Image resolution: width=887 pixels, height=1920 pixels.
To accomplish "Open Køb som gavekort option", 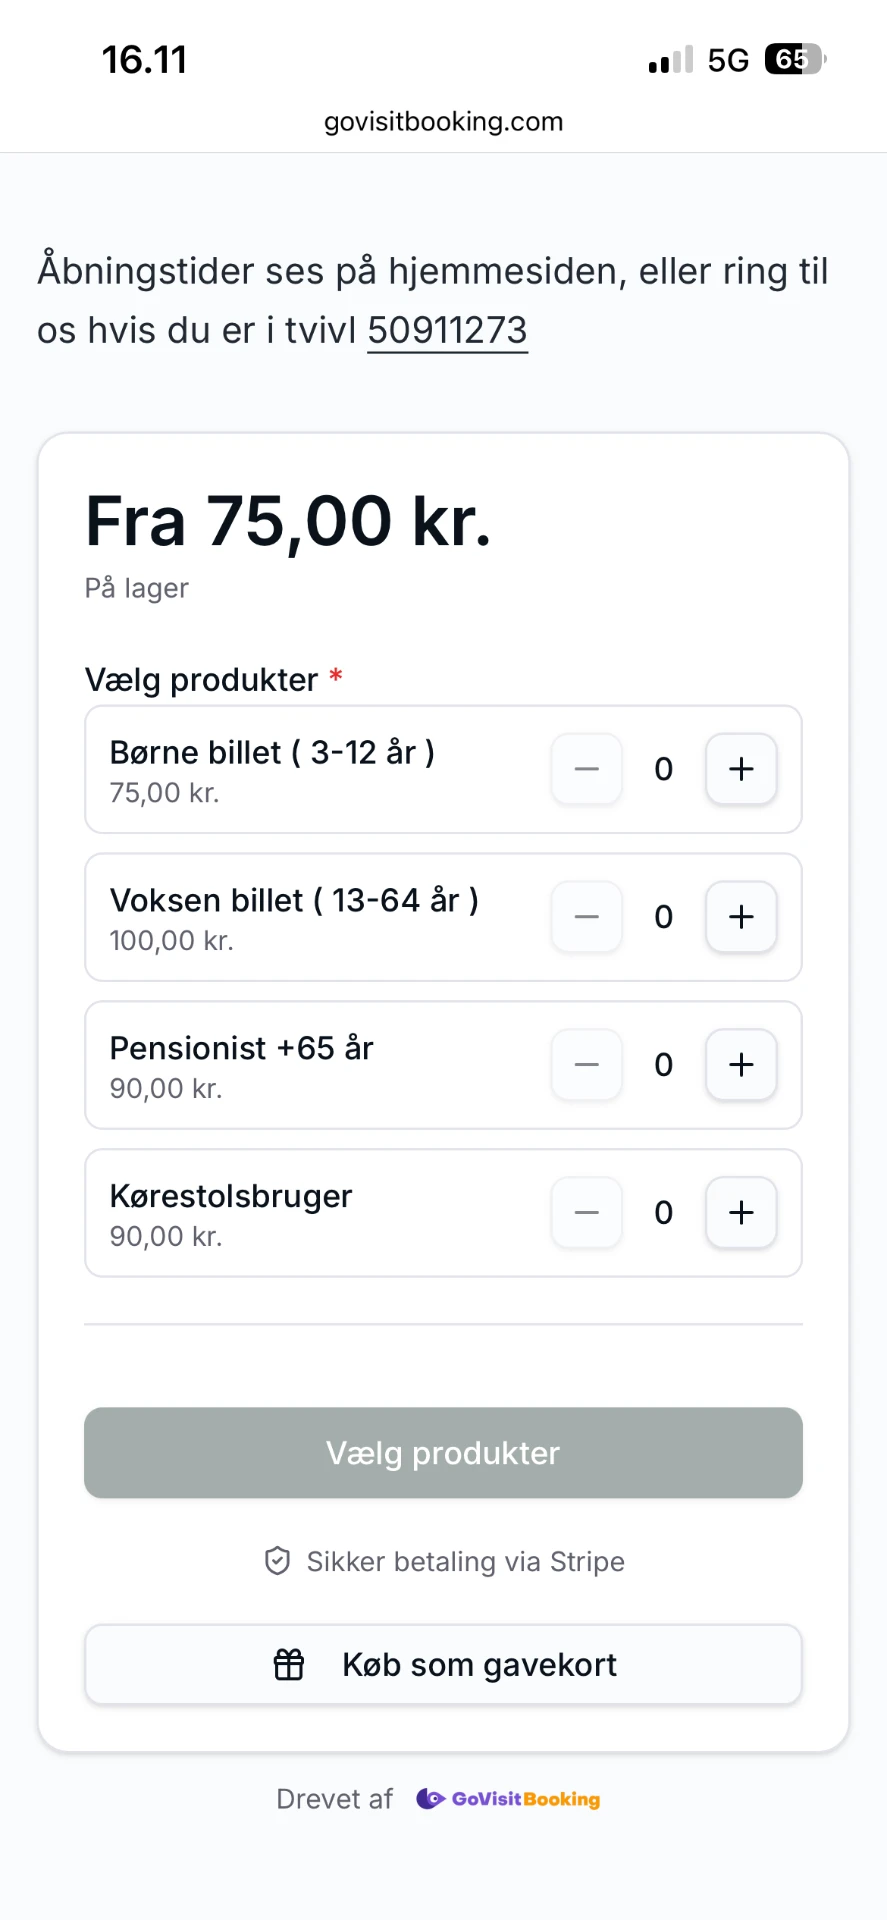I will coord(443,1665).
